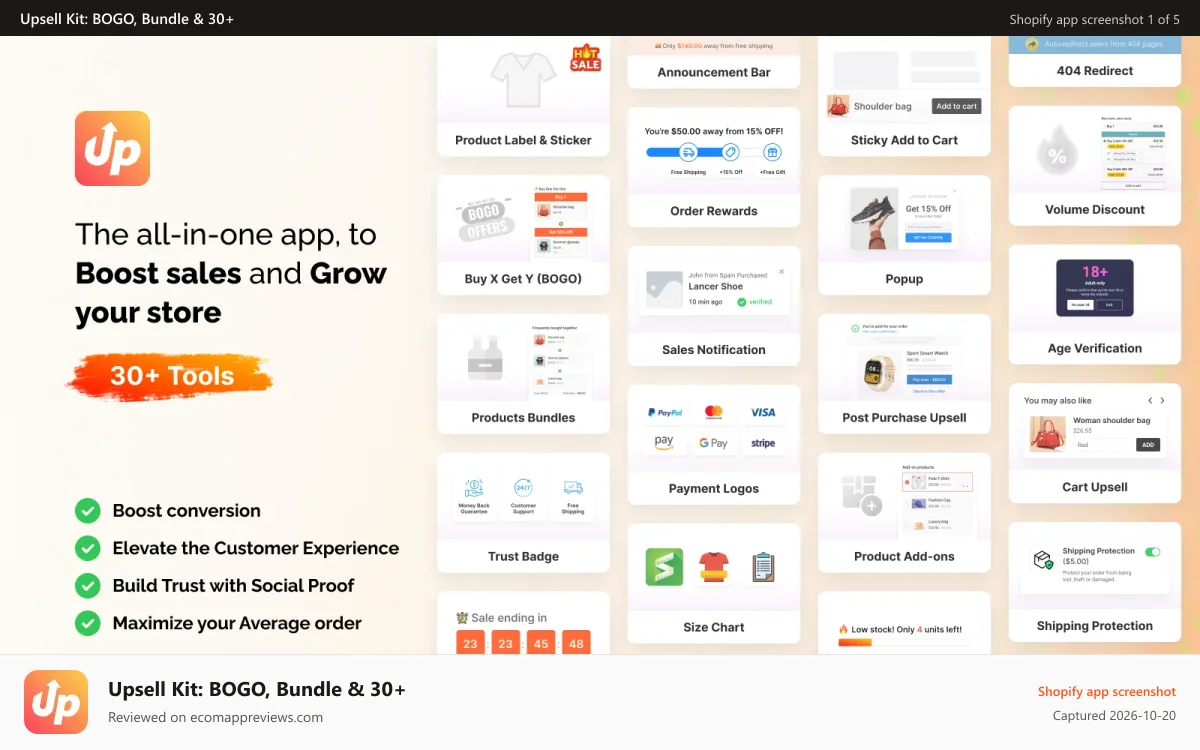Check the Polo T-Shirt add-on checkbox
Viewport: 1200px width, 750px height.
(x=907, y=482)
